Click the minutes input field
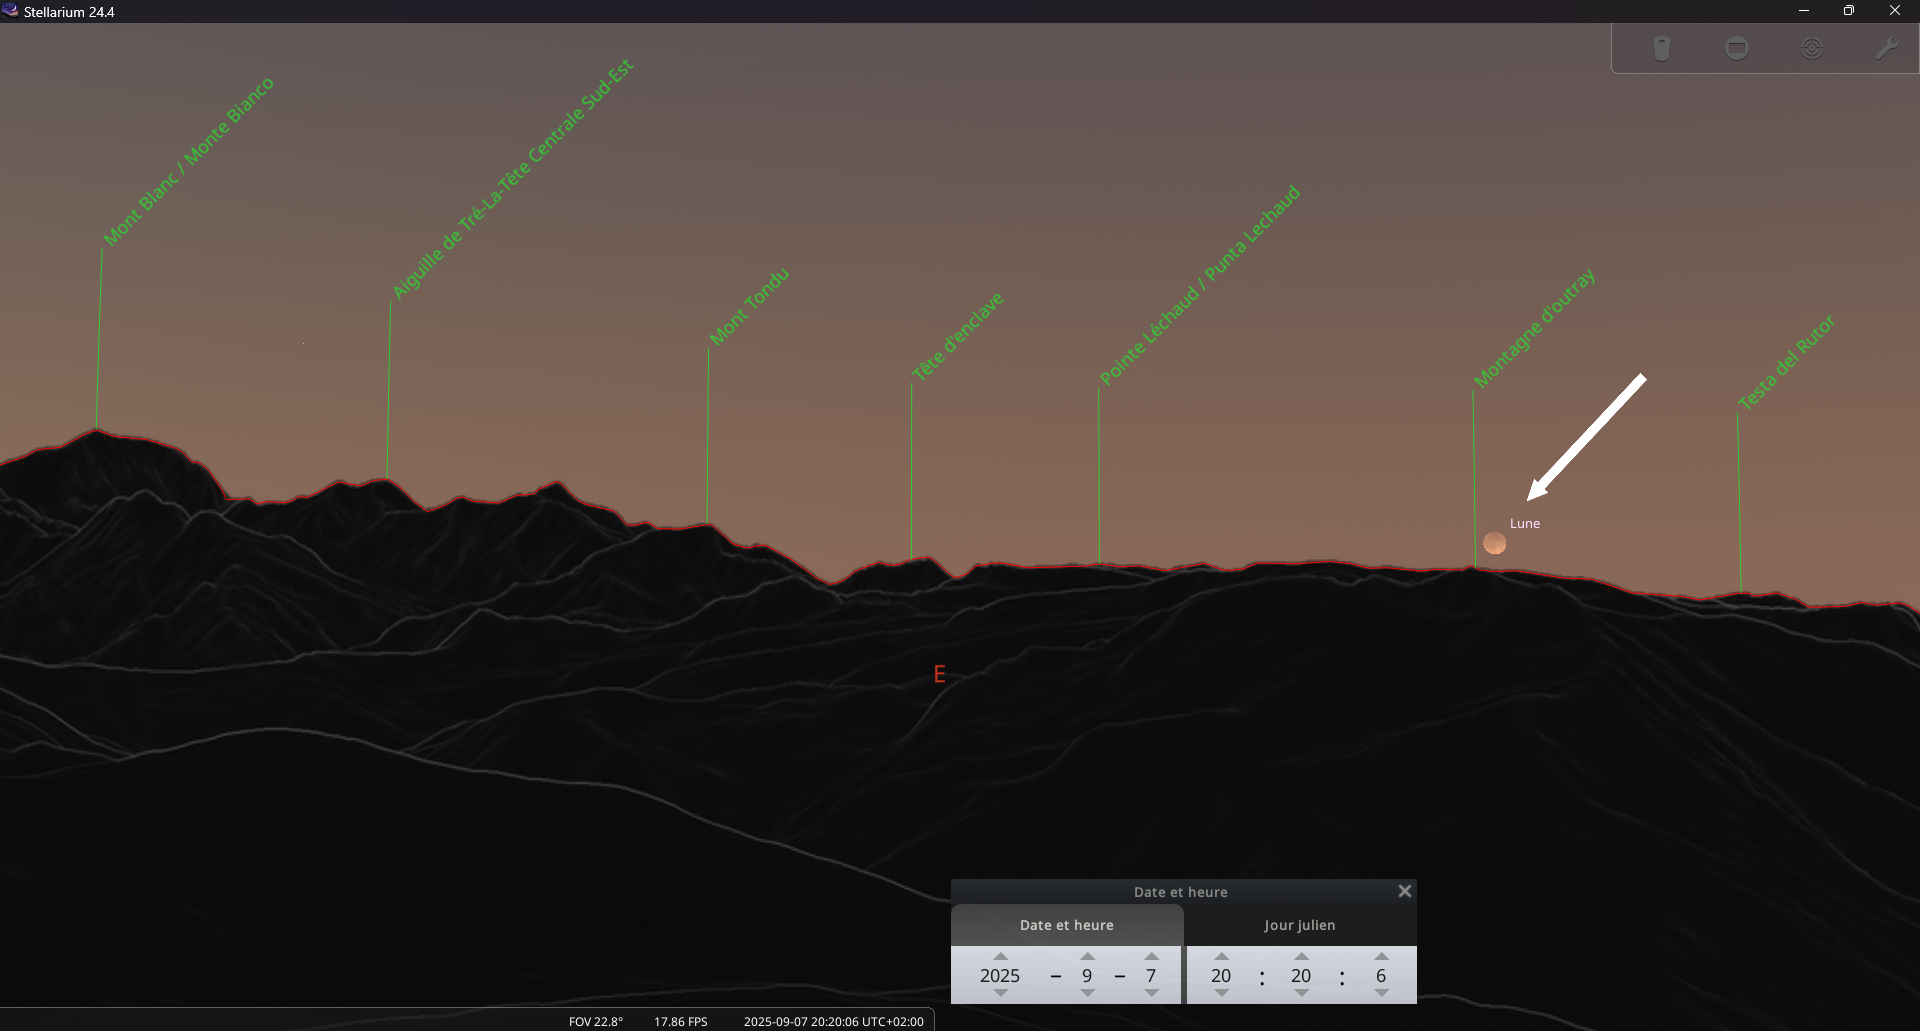This screenshot has width=1920, height=1031. (1301, 975)
